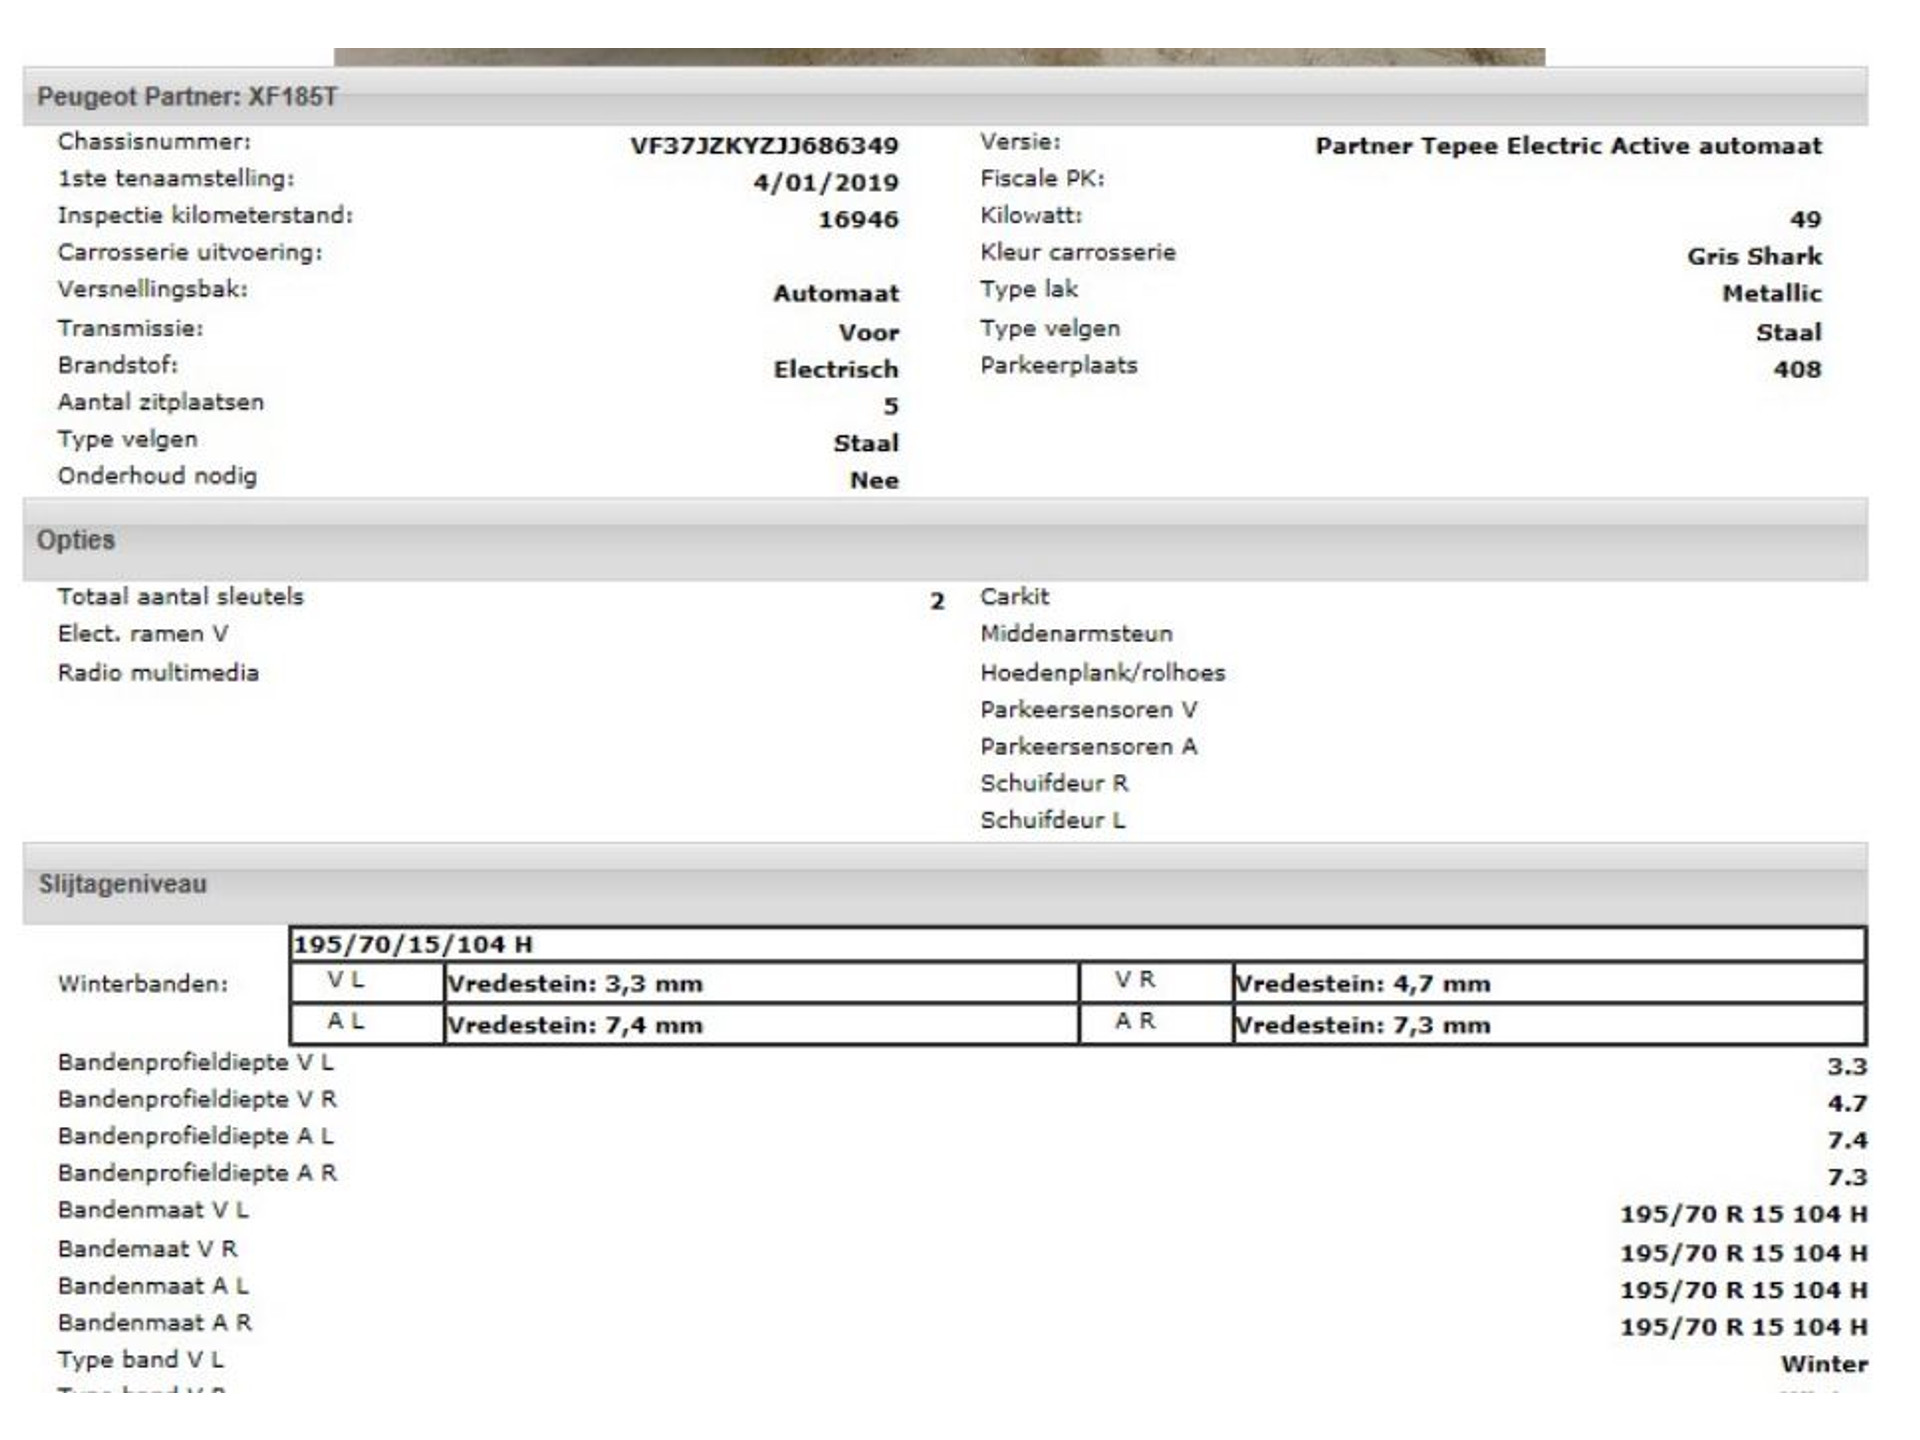
Task: Click the V R cell Vredestein: 4,7 mm
Action: click(x=1549, y=984)
